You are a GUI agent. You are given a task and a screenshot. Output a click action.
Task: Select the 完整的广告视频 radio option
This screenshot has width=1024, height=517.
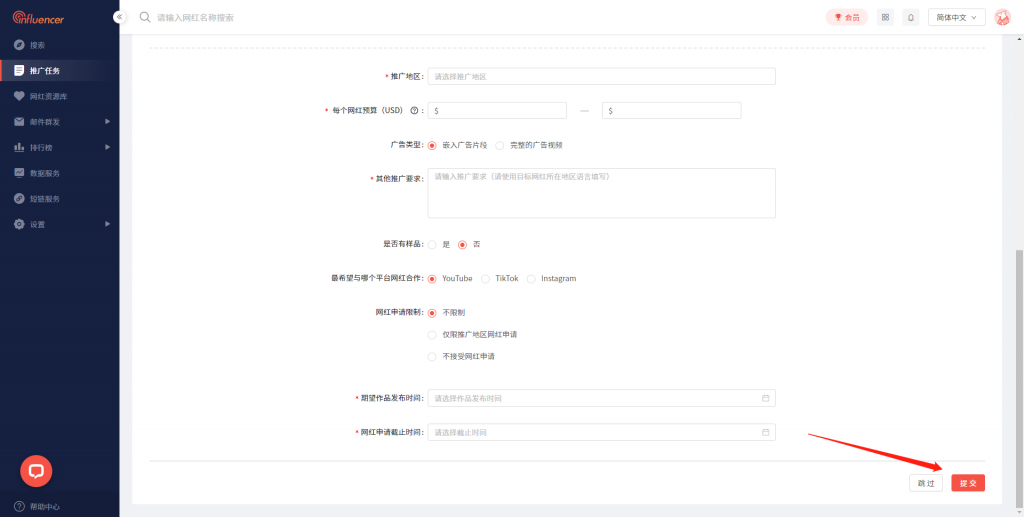[500, 145]
